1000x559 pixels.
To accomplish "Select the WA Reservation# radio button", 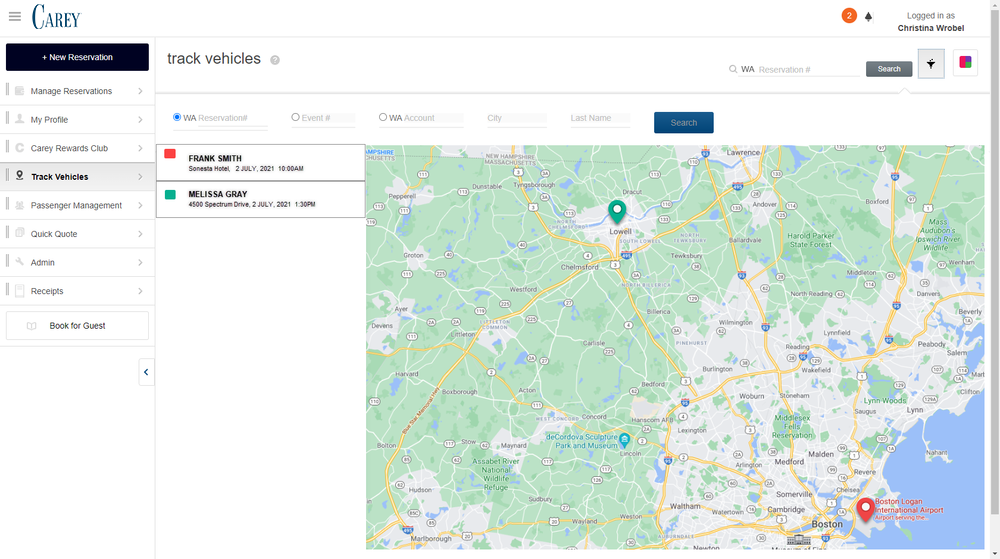I will tap(177, 117).
